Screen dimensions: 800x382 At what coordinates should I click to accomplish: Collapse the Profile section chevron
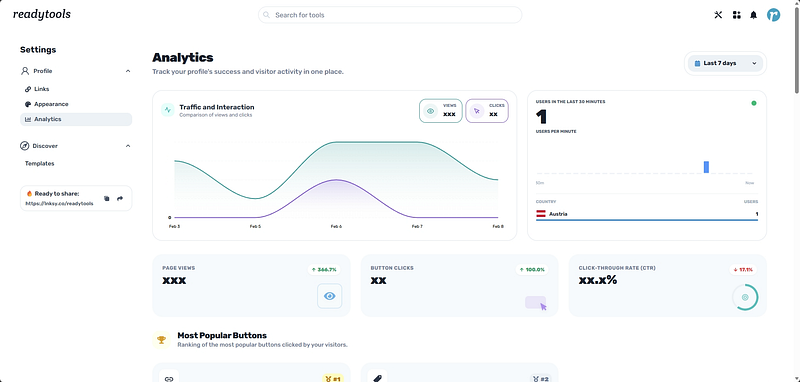128,71
